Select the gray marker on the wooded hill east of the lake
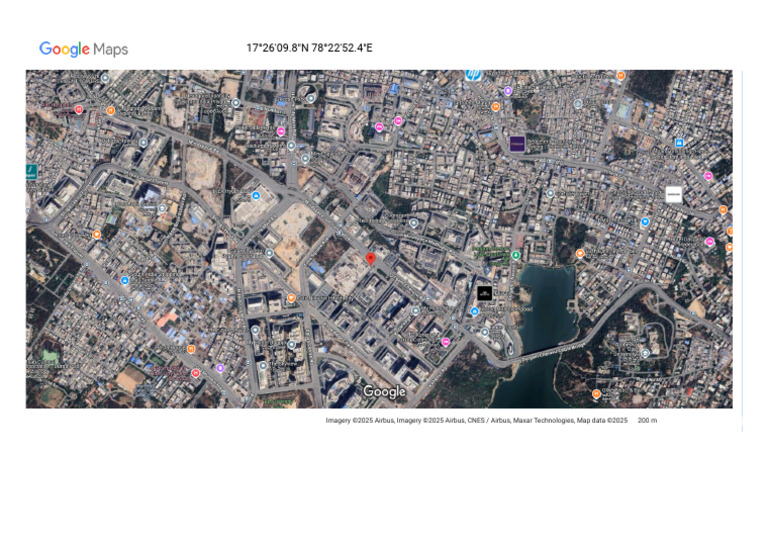The height and width of the screenshot is (543, 768). [646, 353]
